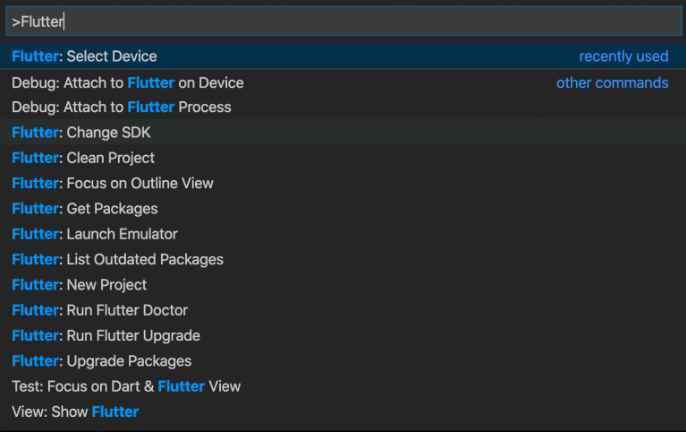This screenshot has width=686, height=432.
Task: Select 'Flutter: Change SDK' command
Action: point(81,132)
